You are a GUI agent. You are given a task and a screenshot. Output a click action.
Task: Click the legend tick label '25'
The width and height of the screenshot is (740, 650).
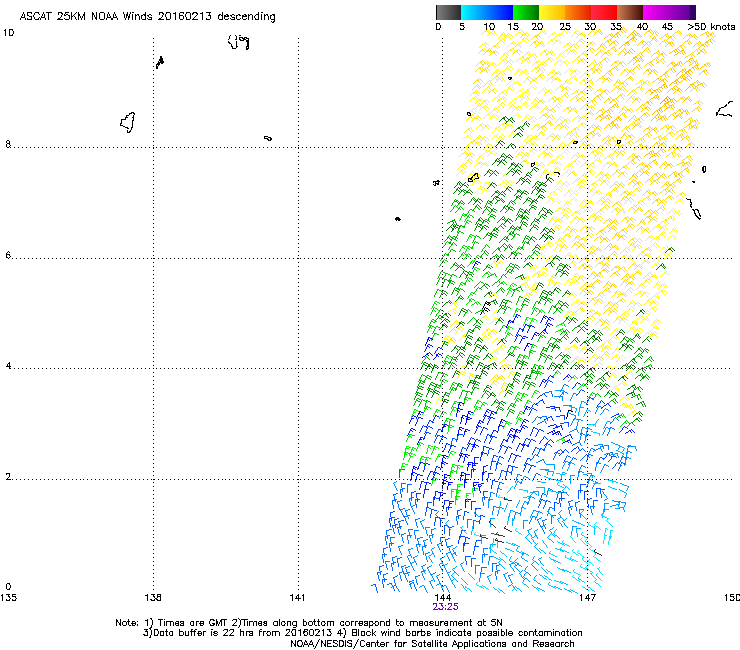[x=565, y=27]
